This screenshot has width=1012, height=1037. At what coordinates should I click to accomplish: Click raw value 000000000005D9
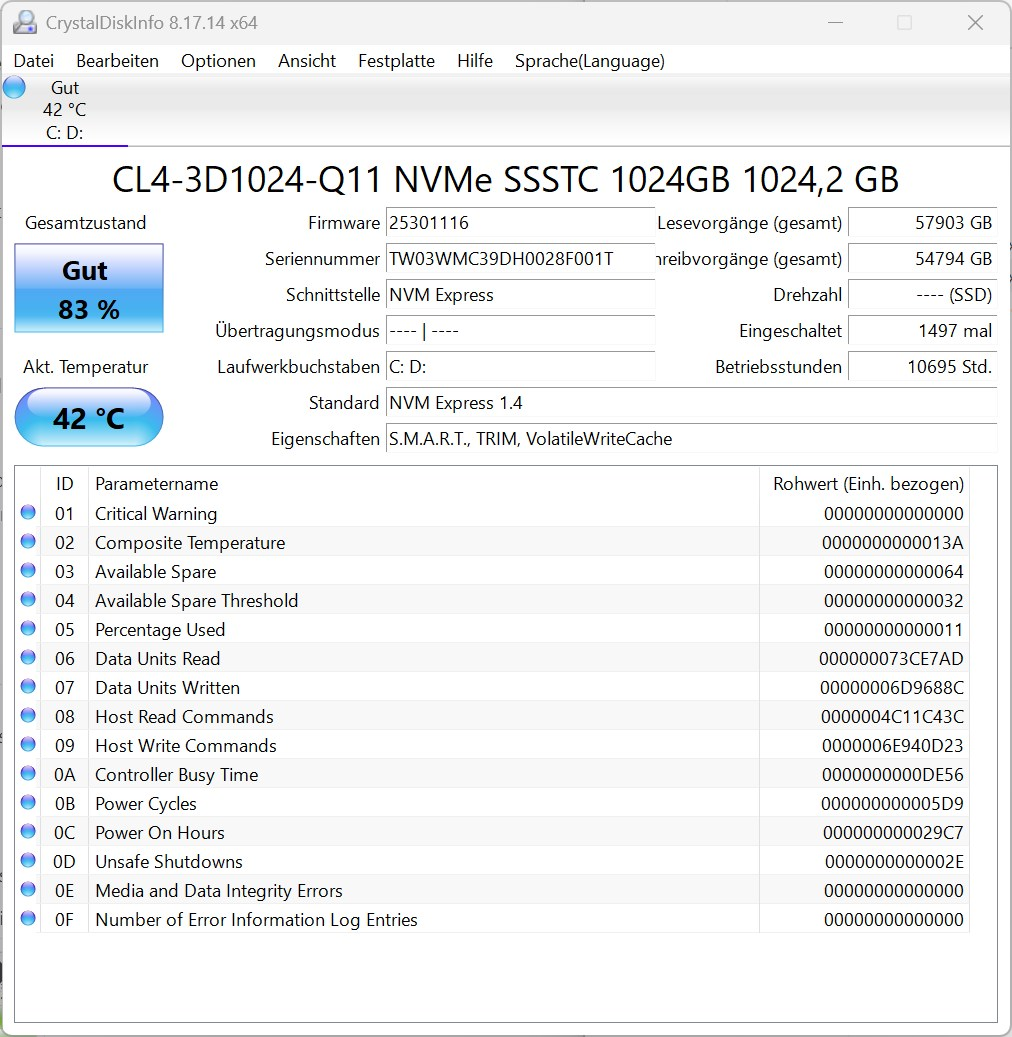pyautogui.click(x=892, y=804)
